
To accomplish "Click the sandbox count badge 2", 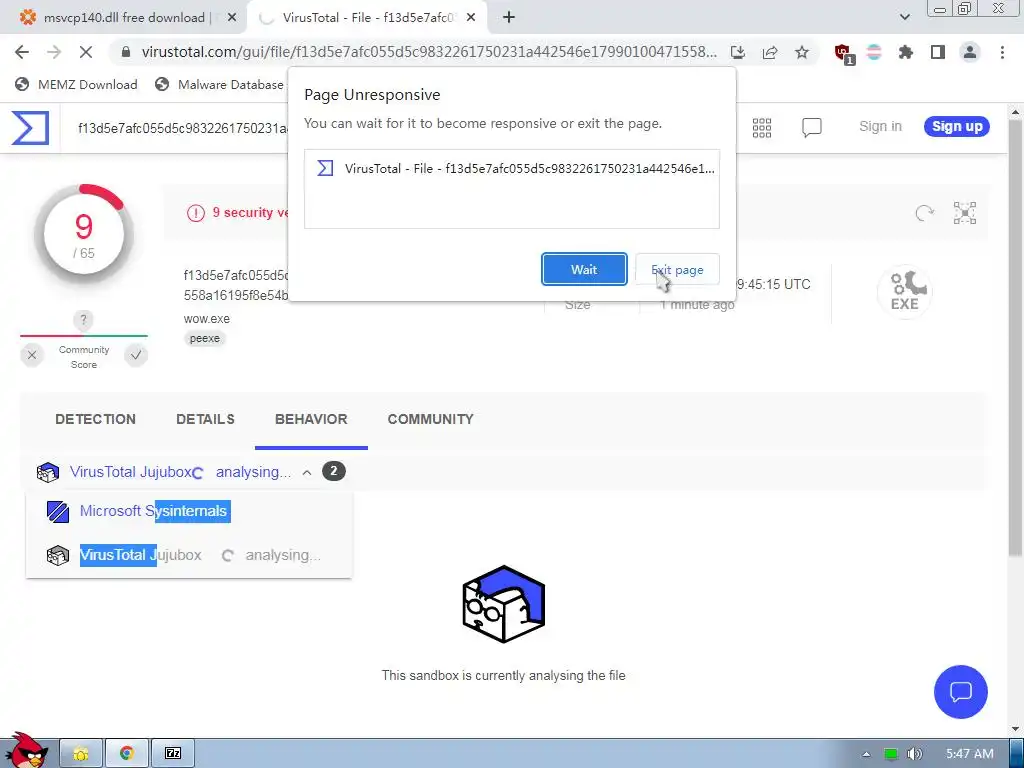I will point(334,472).
